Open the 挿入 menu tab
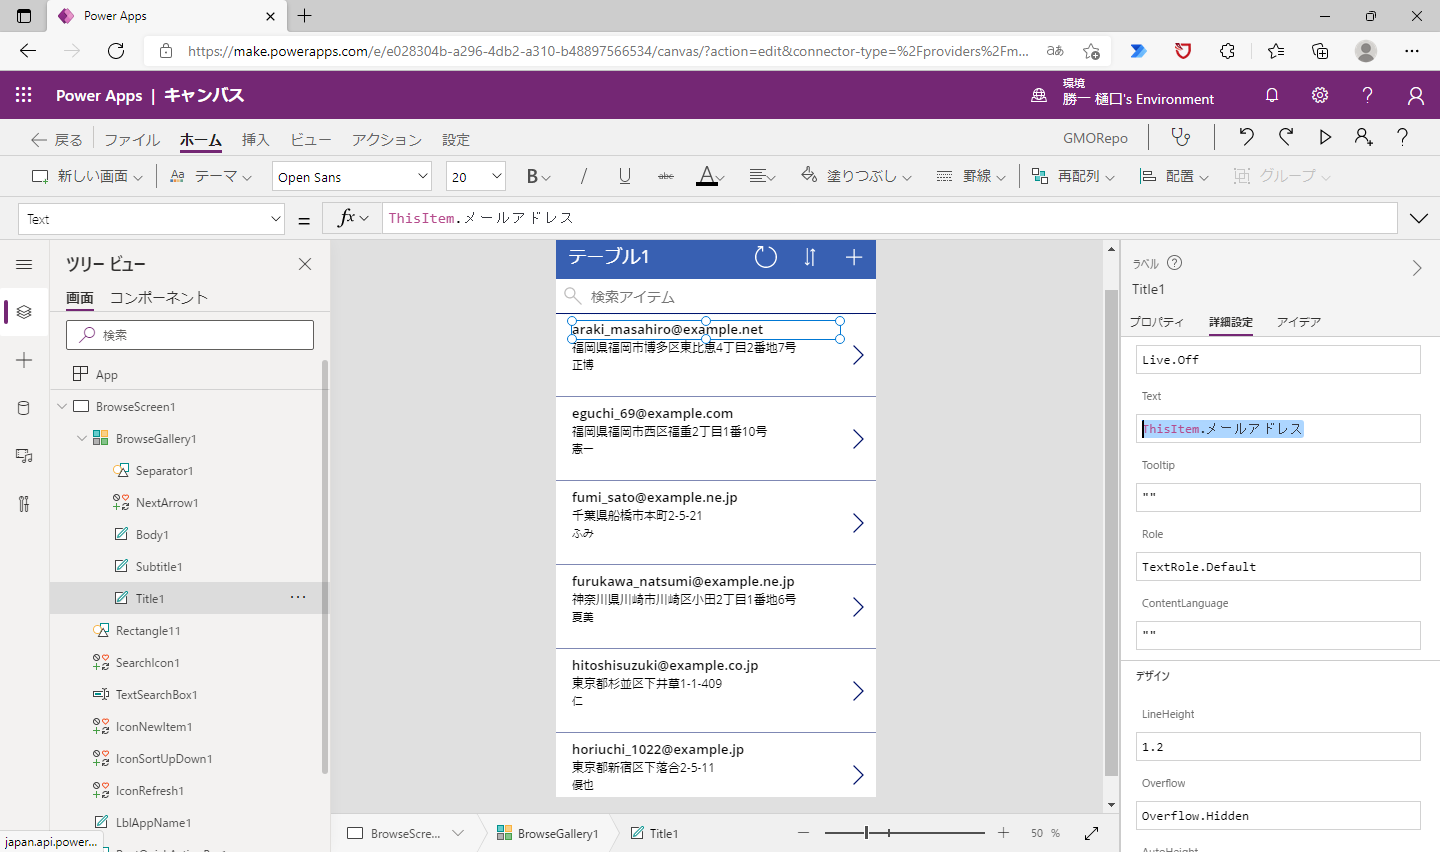 click(x=256, y=139)
